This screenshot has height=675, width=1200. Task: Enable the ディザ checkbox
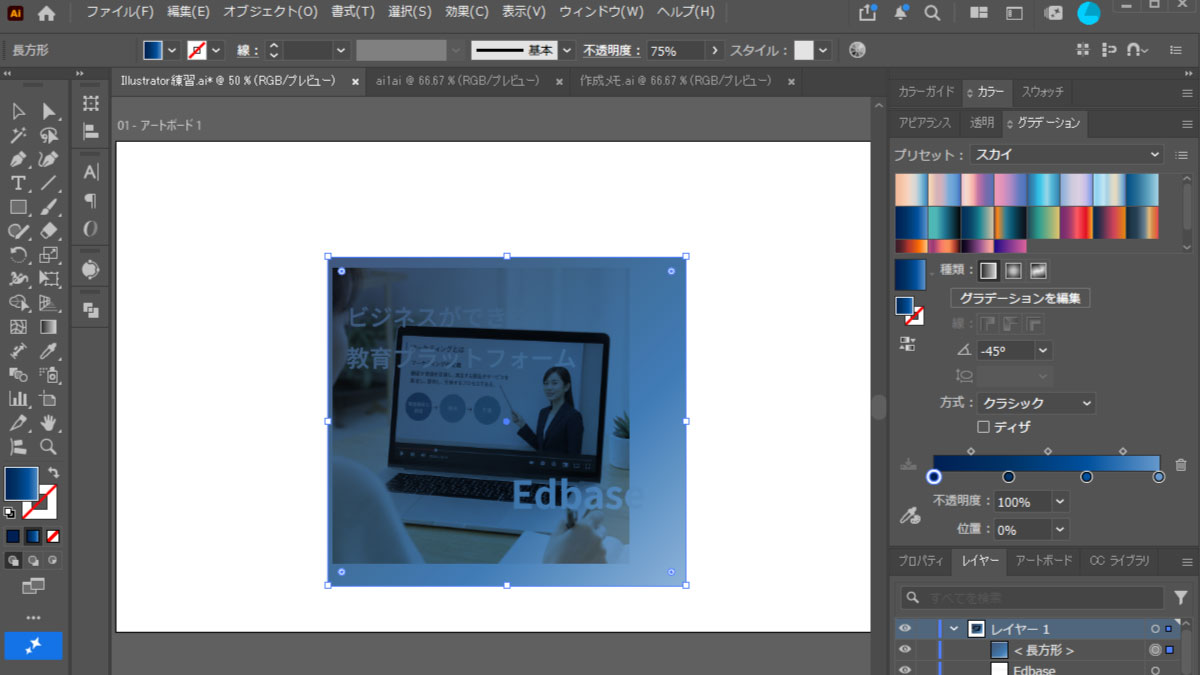pos(983,427)
